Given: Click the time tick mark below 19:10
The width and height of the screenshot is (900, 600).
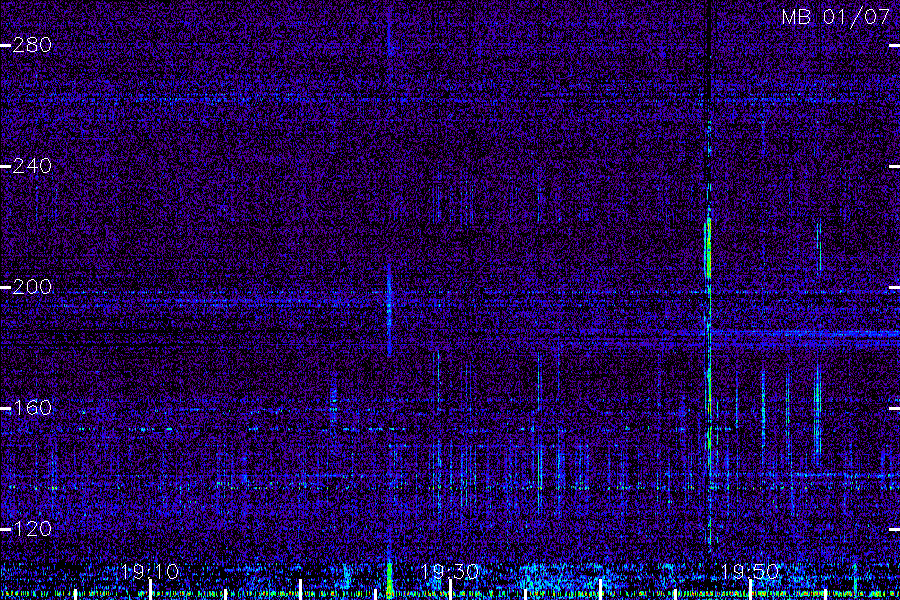Looking at the screenshot, I should pos(150,590).
